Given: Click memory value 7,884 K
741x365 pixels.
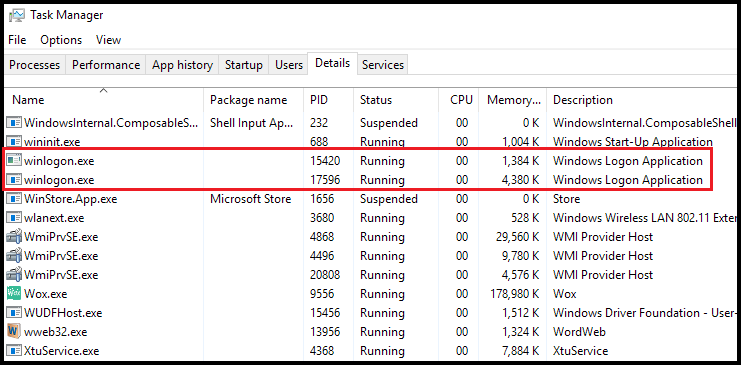Looking at the screenshot, I should click(x=519, y=351).
